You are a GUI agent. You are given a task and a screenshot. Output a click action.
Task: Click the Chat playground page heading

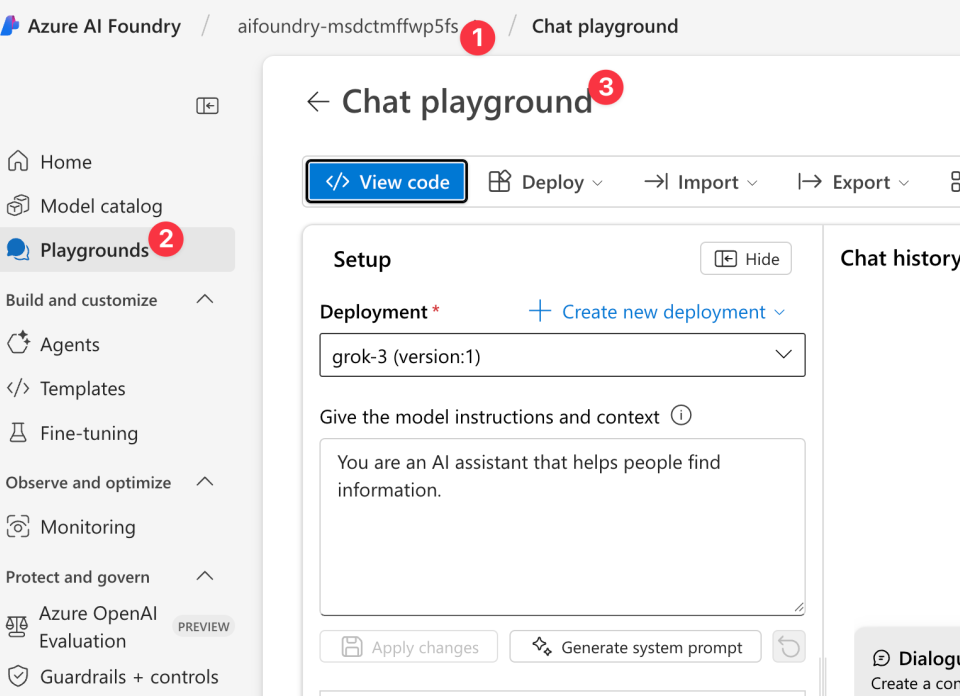click(x=467, y=102)
